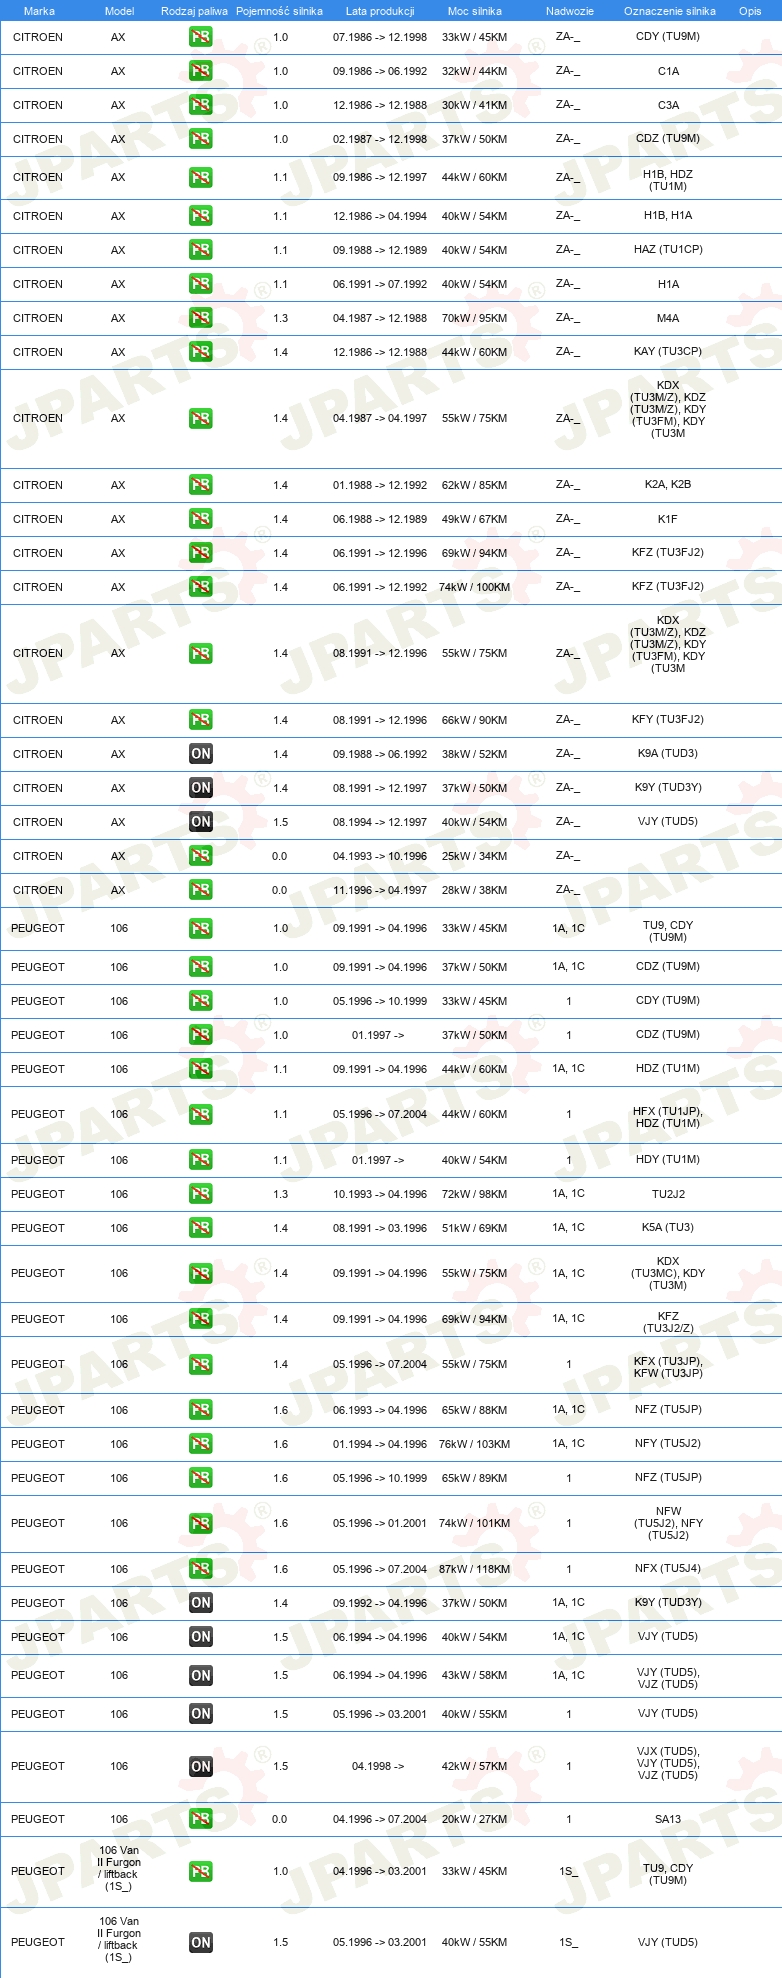Click the petrol icon in the KFX (TU3JP) row
The width and height of the screenshot is (782, 1978).
coord(201,1365)
